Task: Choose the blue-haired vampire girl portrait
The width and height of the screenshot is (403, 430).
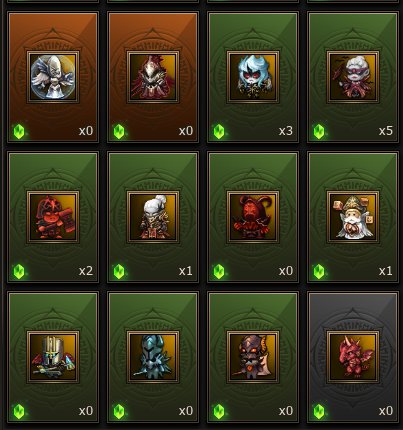Action: coord(253,77)
